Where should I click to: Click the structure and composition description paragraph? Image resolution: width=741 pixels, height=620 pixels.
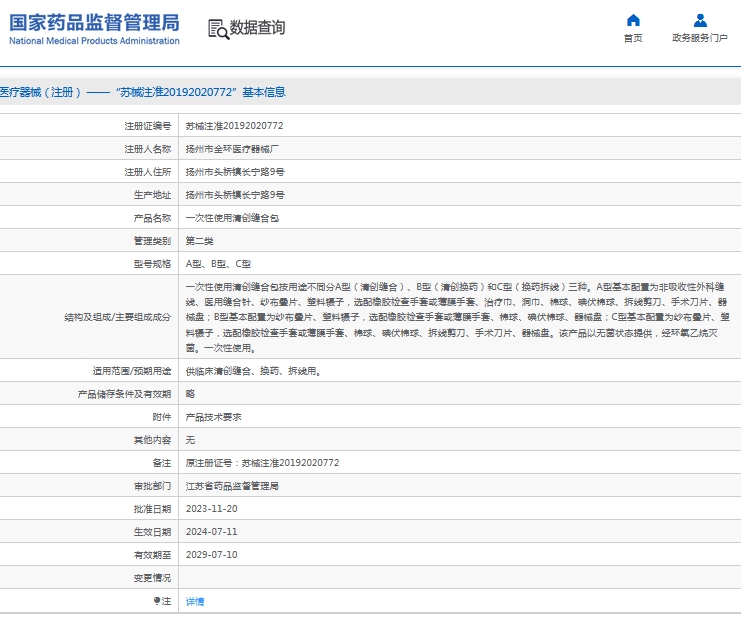coord(457,317)
